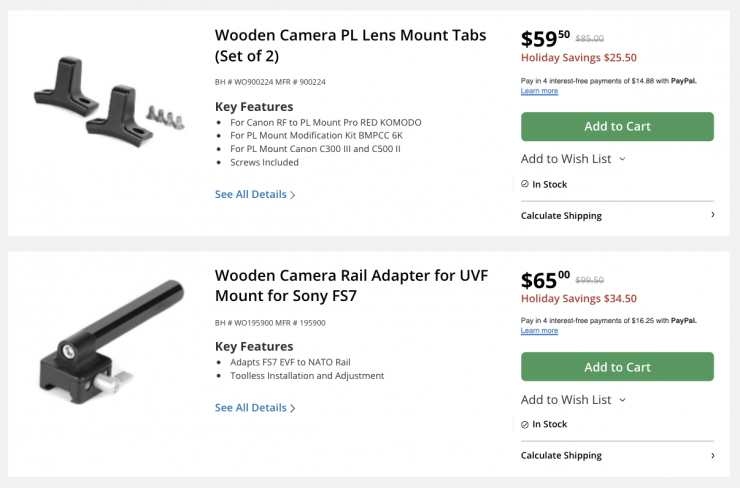Expand Add to Wish List for Rail Adapter
This screenshot has height=488, width=740.
point(573,400)
